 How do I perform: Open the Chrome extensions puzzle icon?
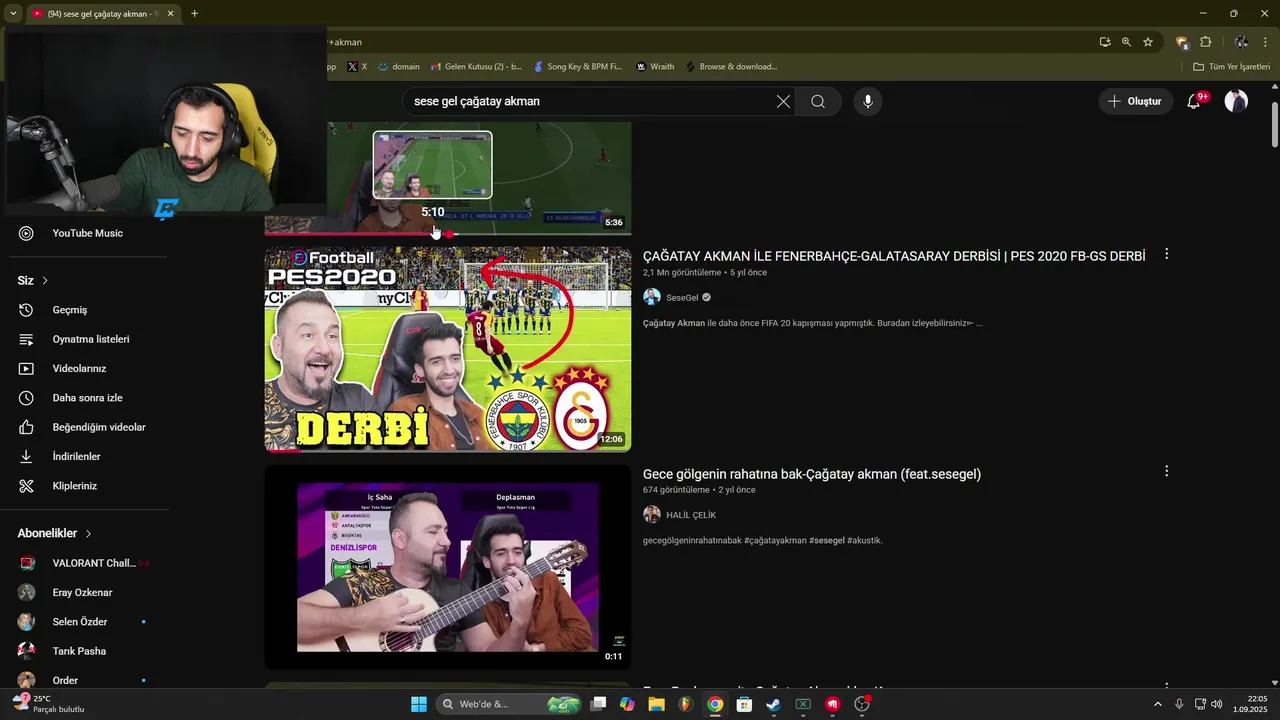click(x=1205, y=42)
